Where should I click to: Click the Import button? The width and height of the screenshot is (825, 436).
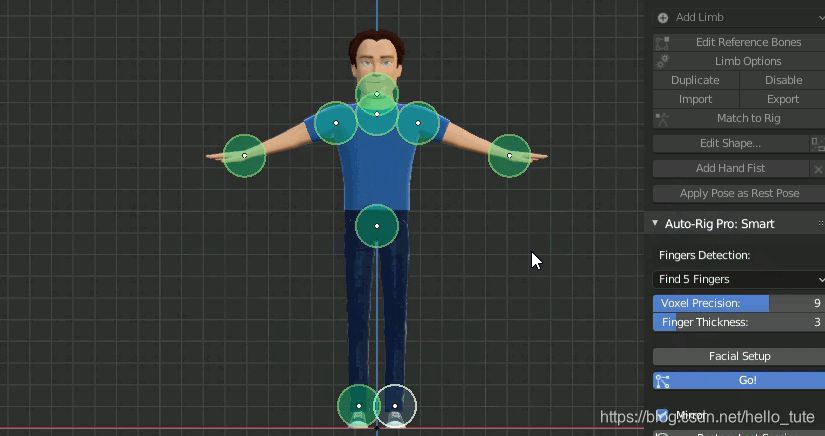pyautogui.click(x=695, y=99)
